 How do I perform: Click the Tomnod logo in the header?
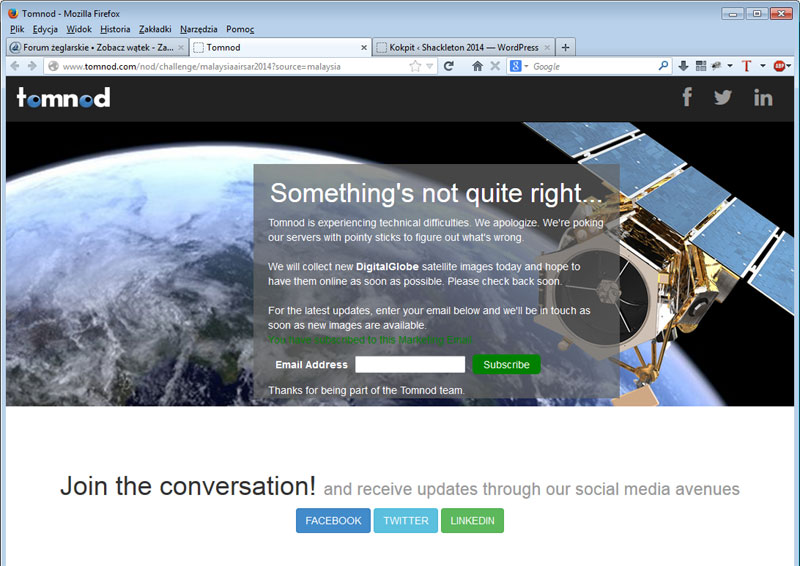pos(63,97)
